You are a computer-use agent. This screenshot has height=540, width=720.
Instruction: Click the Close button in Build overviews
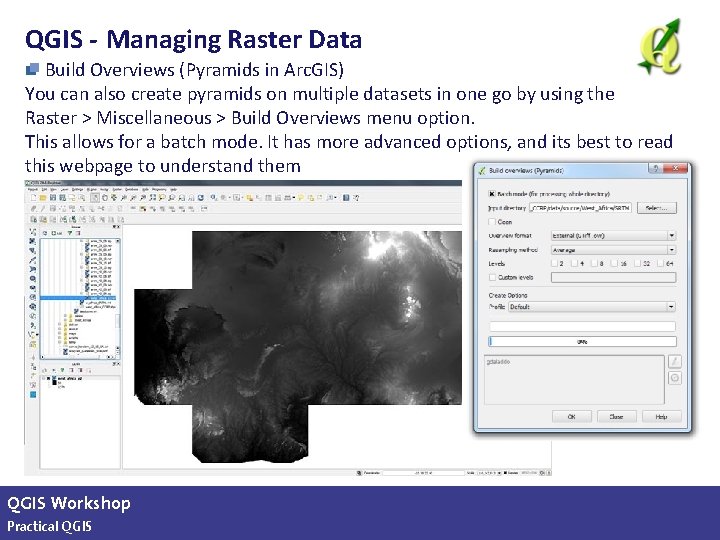click(x=616, y=416)
